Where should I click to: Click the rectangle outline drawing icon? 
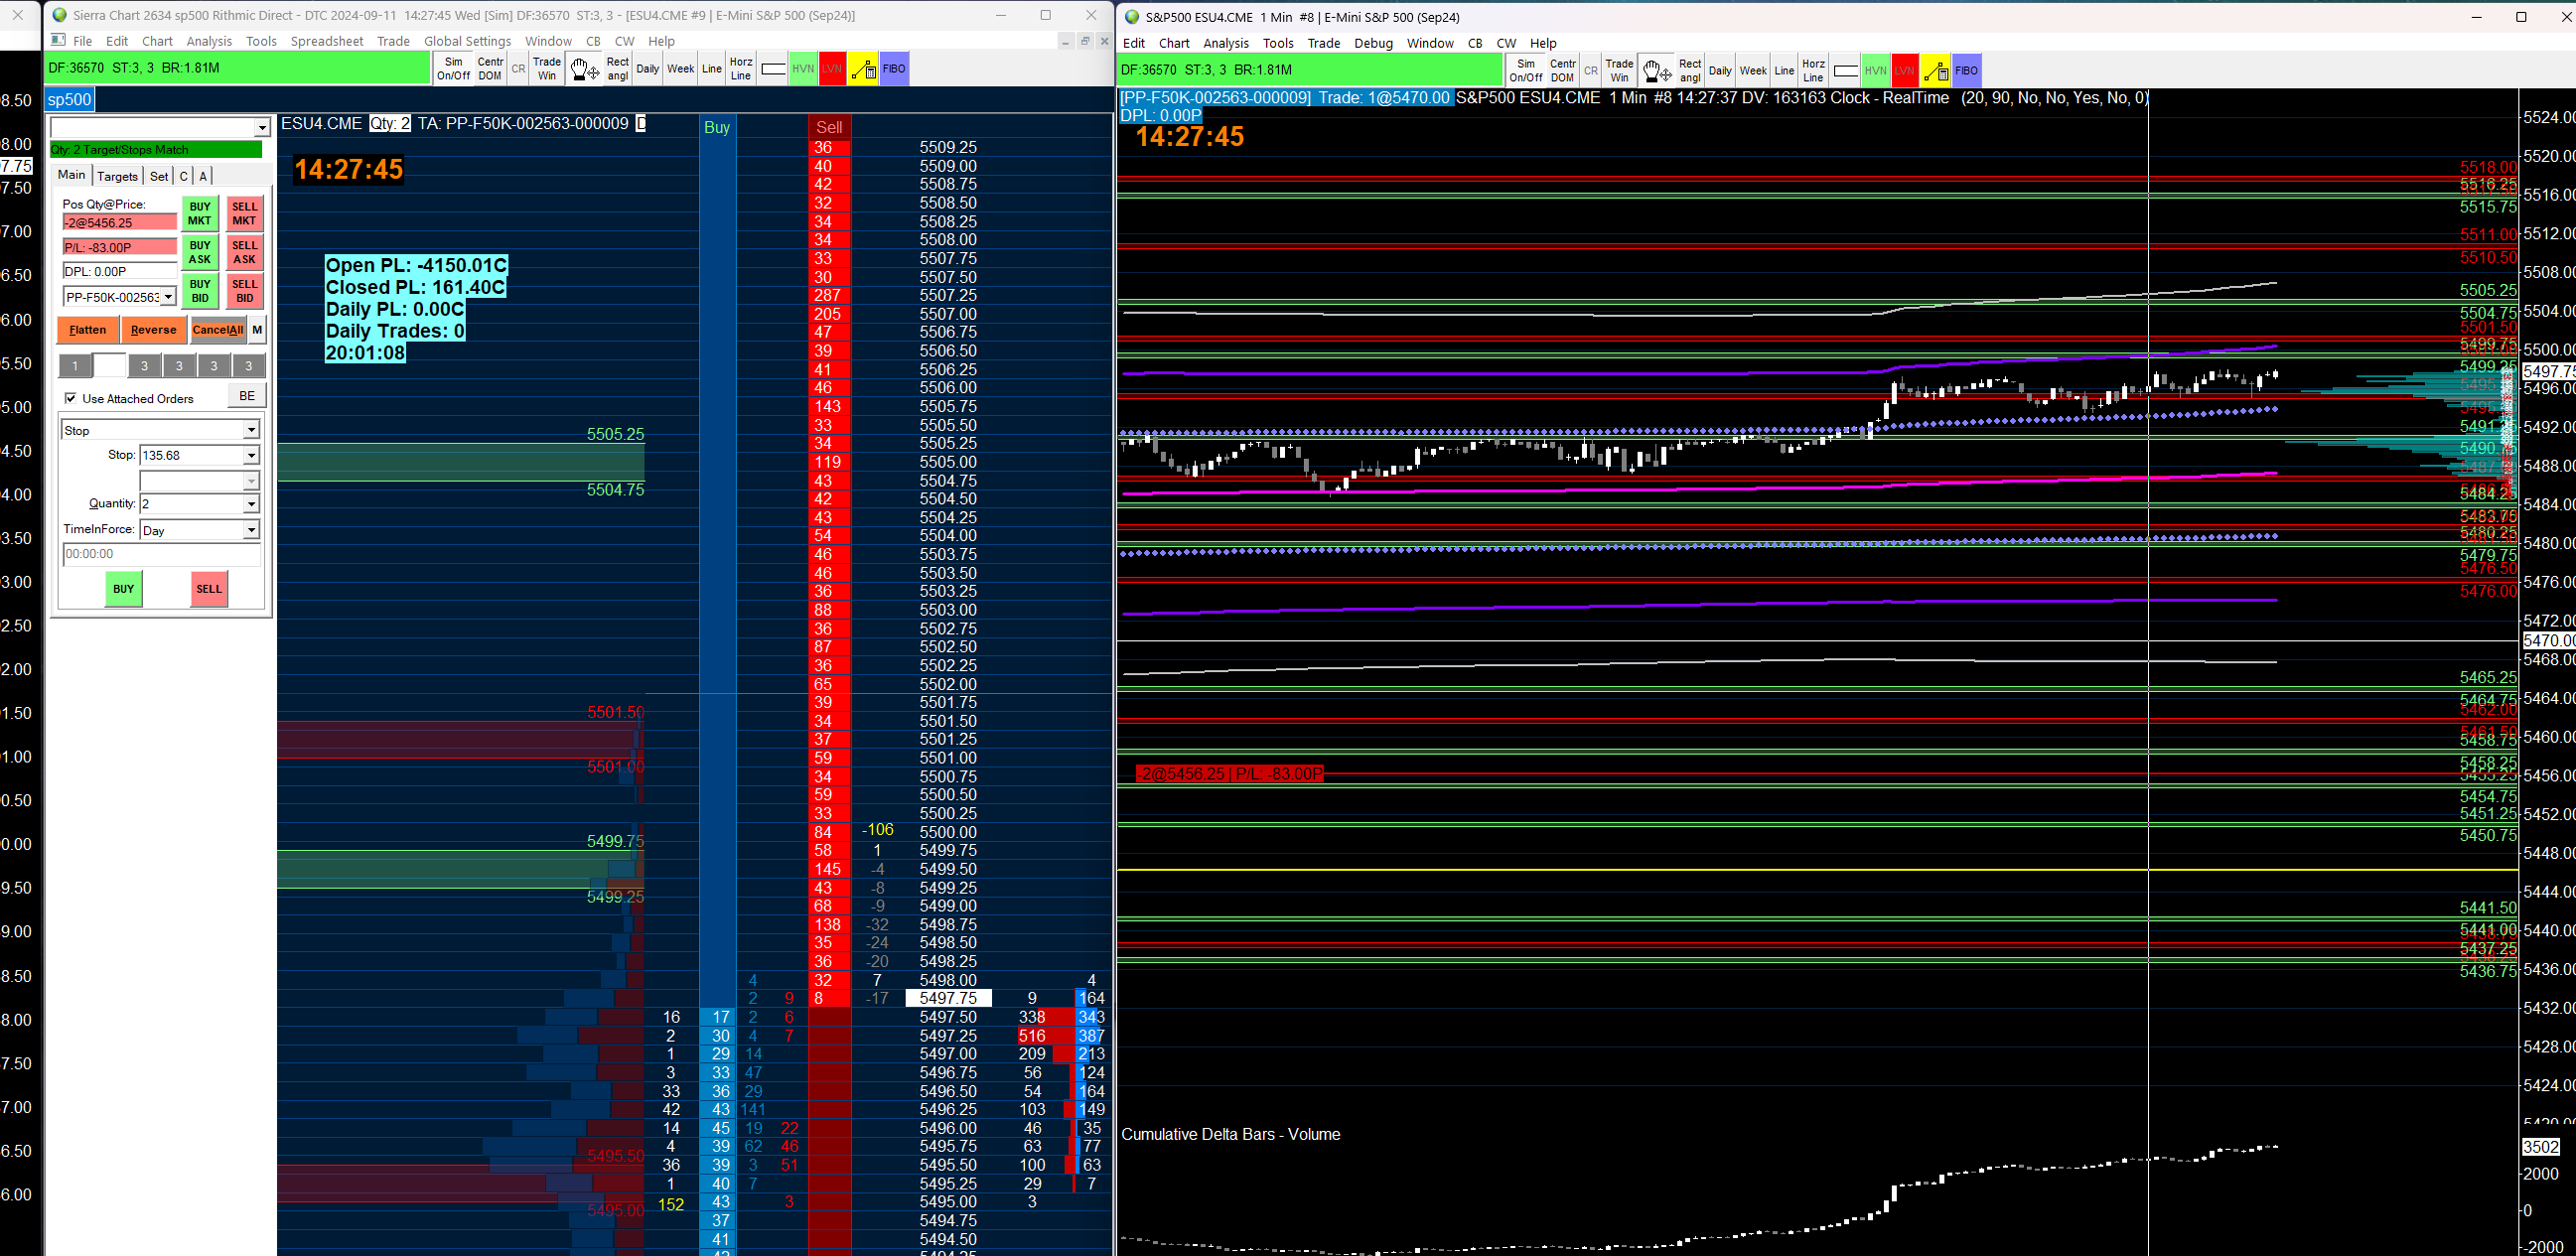773,69
